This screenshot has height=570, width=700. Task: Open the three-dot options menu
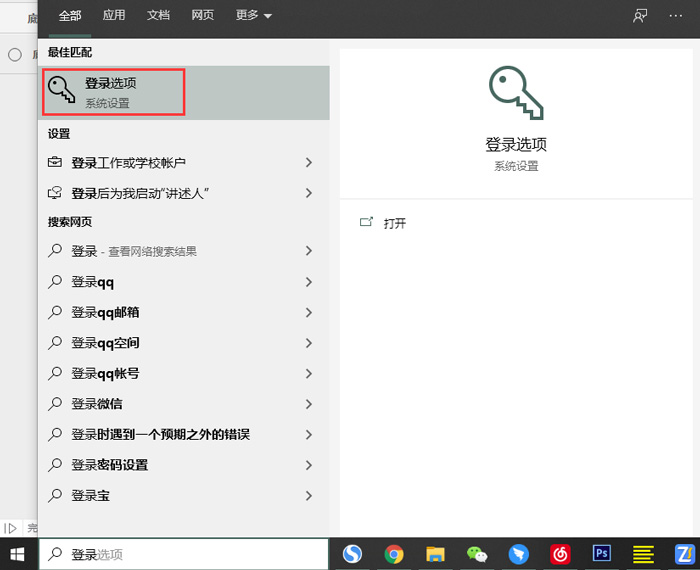click(675, 16)
